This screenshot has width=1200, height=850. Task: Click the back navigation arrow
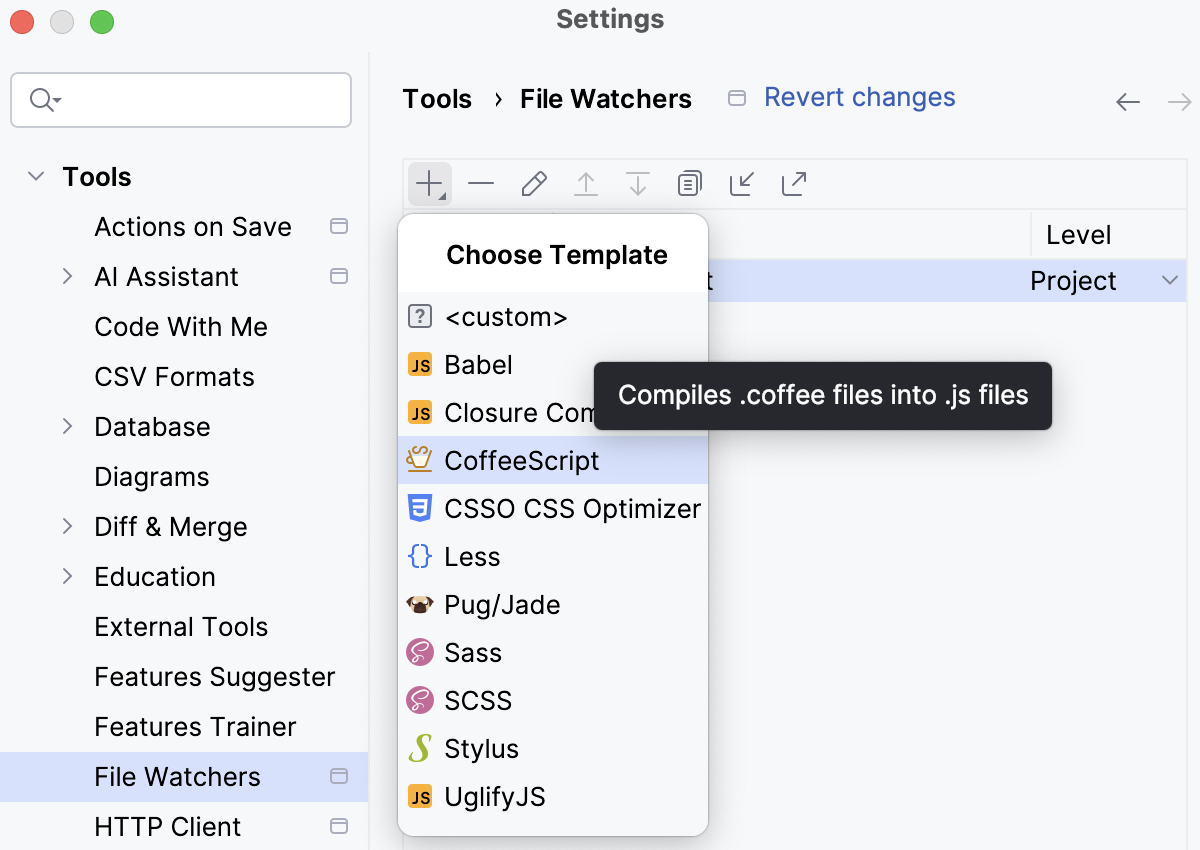[1127, 101]
